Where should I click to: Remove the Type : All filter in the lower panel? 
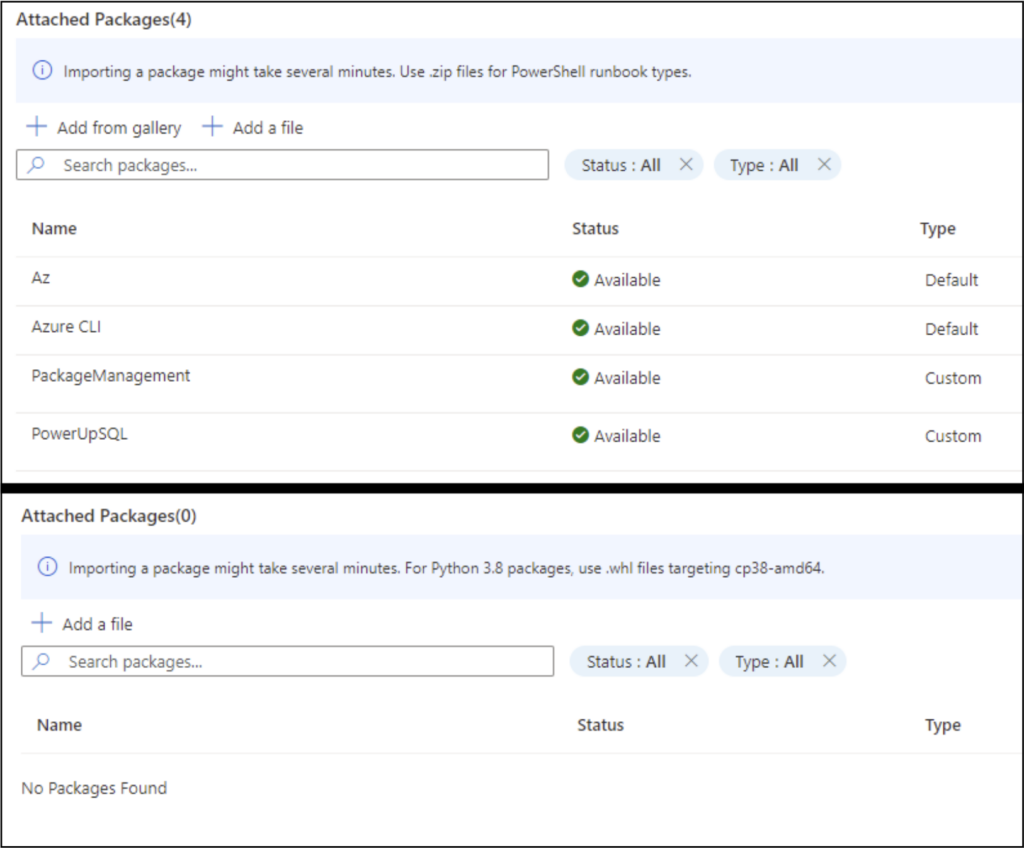point(829,660)
